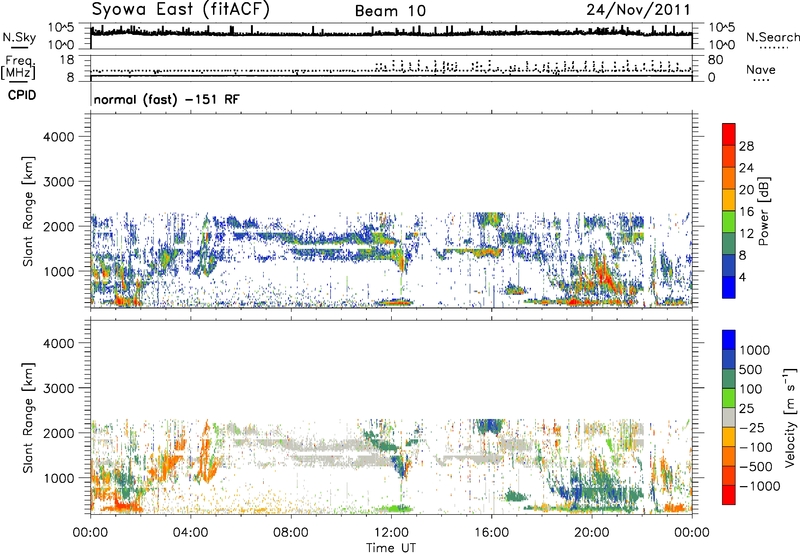This screenshot has width=800, height=554.
Task: Click the 'Time UT' axis title
Action: (x=391, y=547)
